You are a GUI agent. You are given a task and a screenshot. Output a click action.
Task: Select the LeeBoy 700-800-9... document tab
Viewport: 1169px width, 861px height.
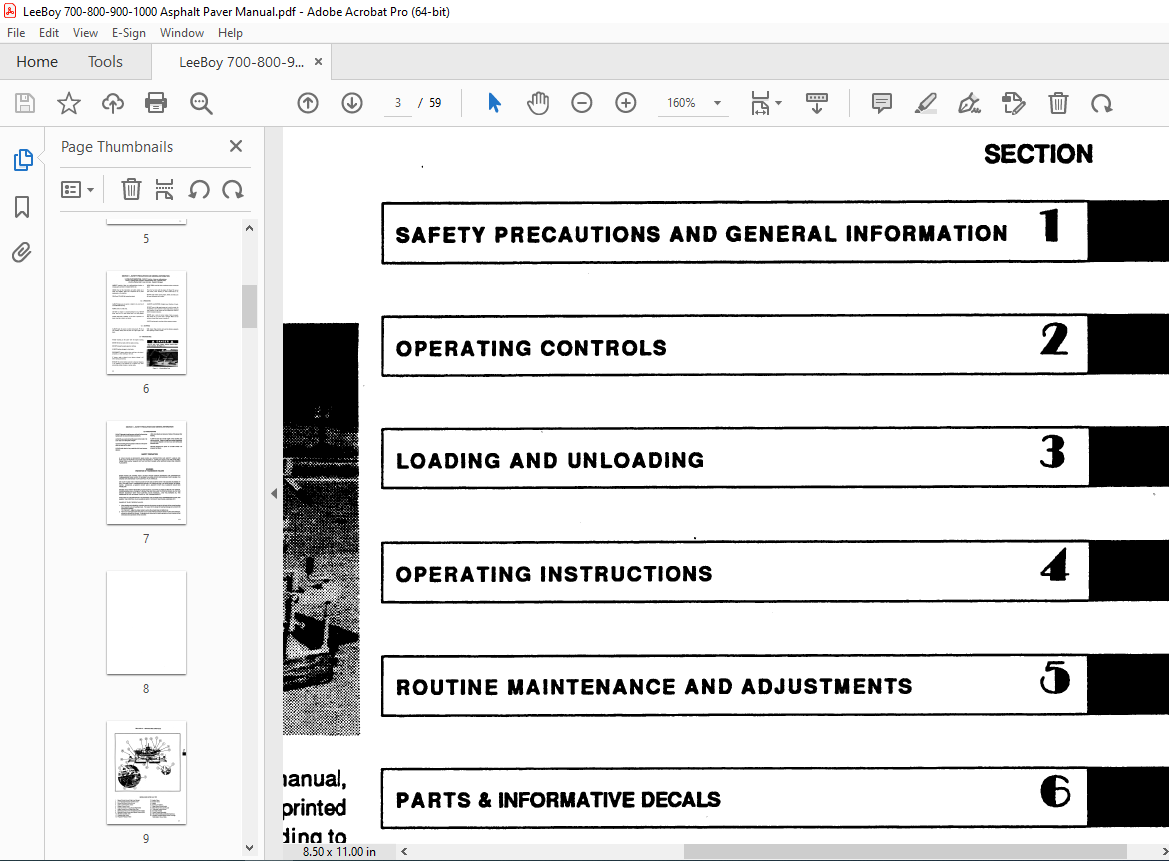[241, 62]
